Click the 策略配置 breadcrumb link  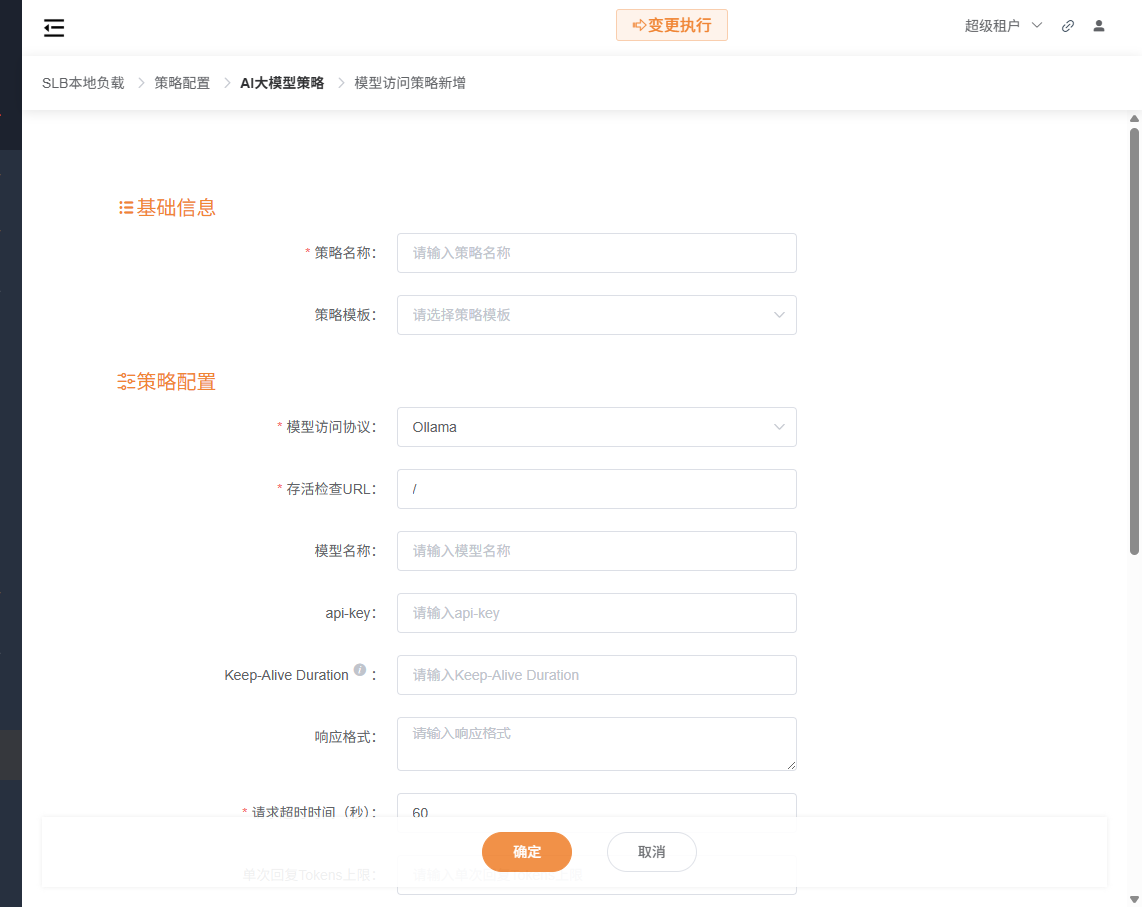click(x=181, y=82)
